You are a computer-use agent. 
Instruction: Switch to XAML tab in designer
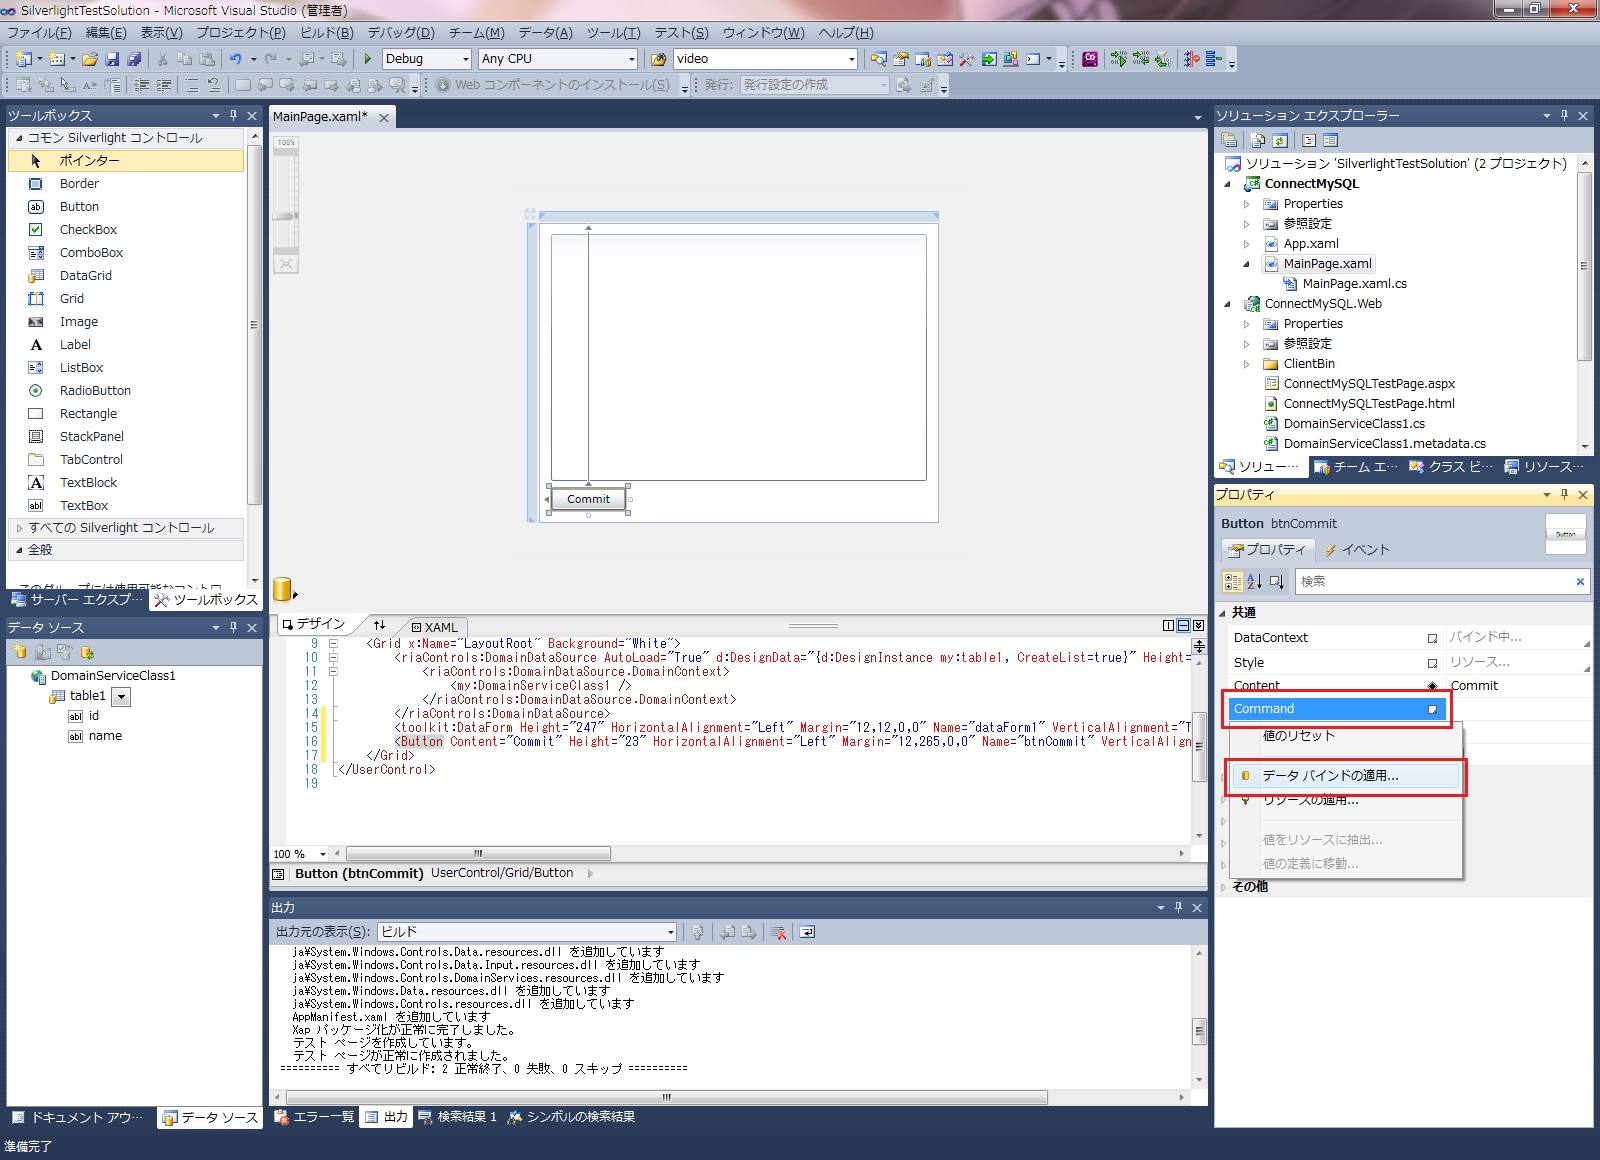[434, 627]
